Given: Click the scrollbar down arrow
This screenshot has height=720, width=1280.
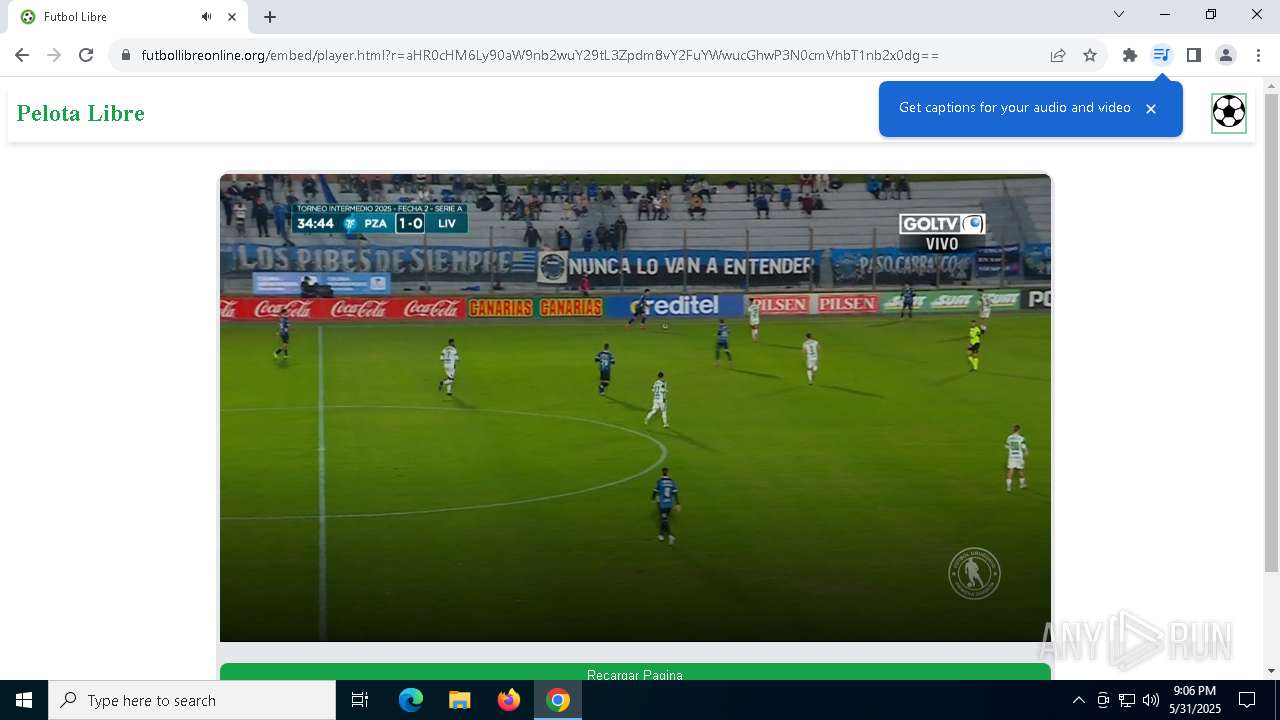Looking at the screenshot, I should point(1271,671).
